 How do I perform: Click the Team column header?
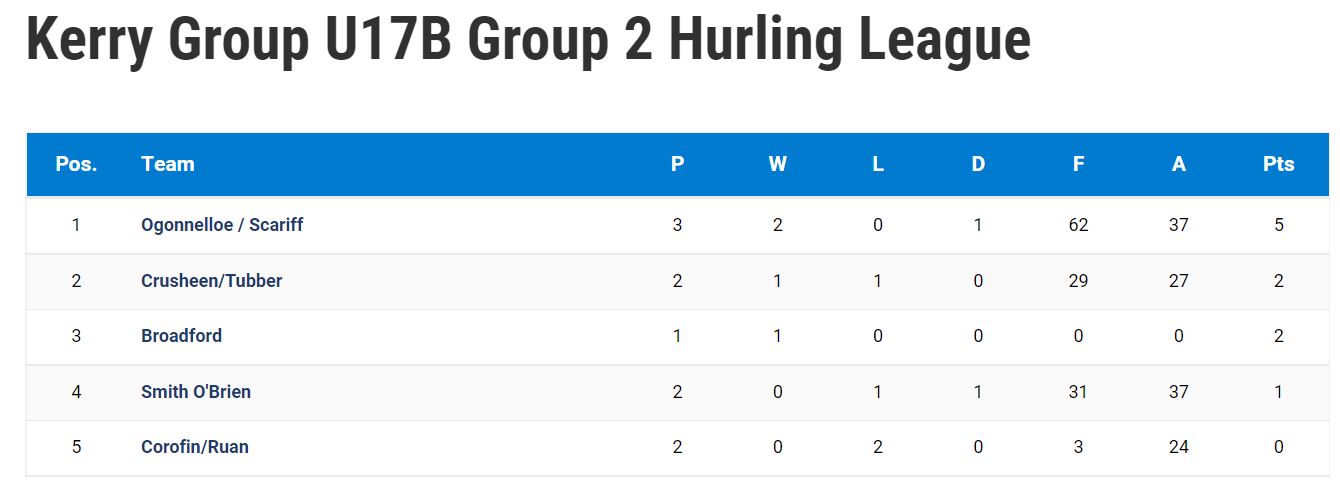168,164
